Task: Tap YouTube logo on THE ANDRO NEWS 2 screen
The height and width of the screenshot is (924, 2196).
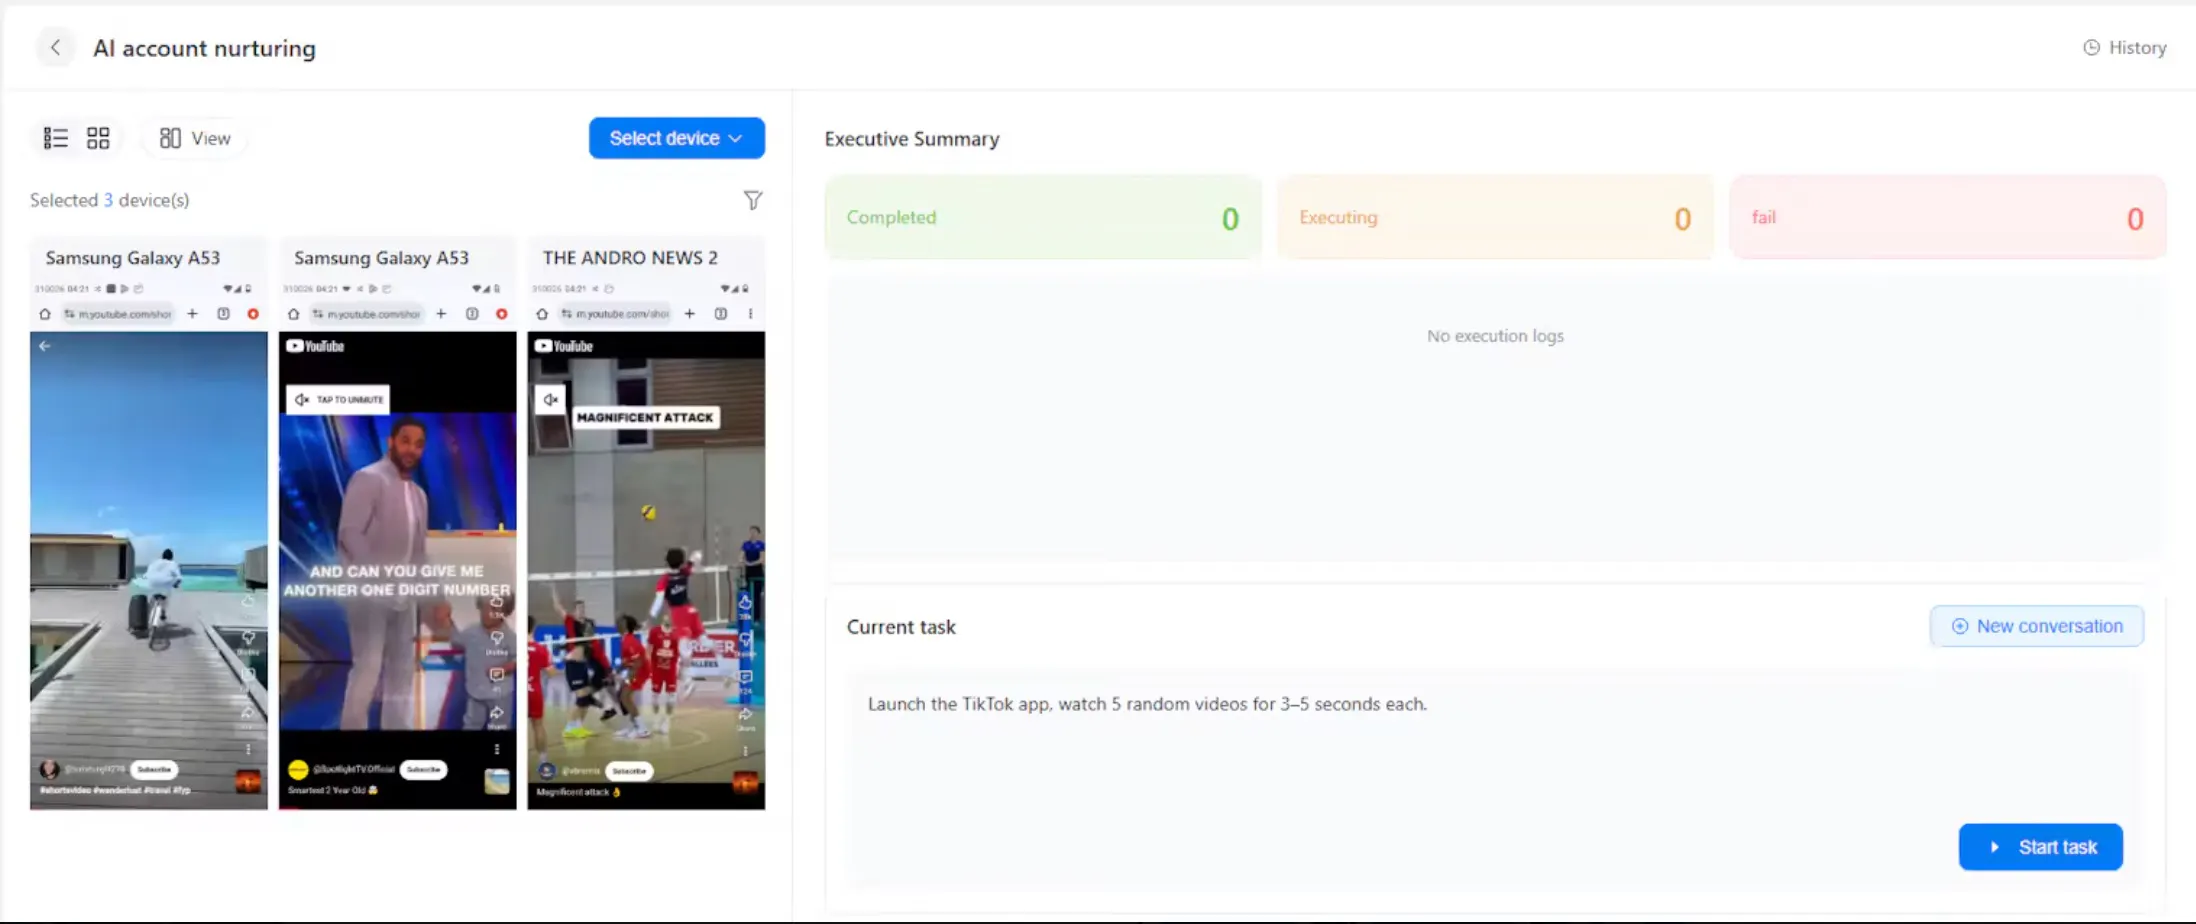Action: 564,346
